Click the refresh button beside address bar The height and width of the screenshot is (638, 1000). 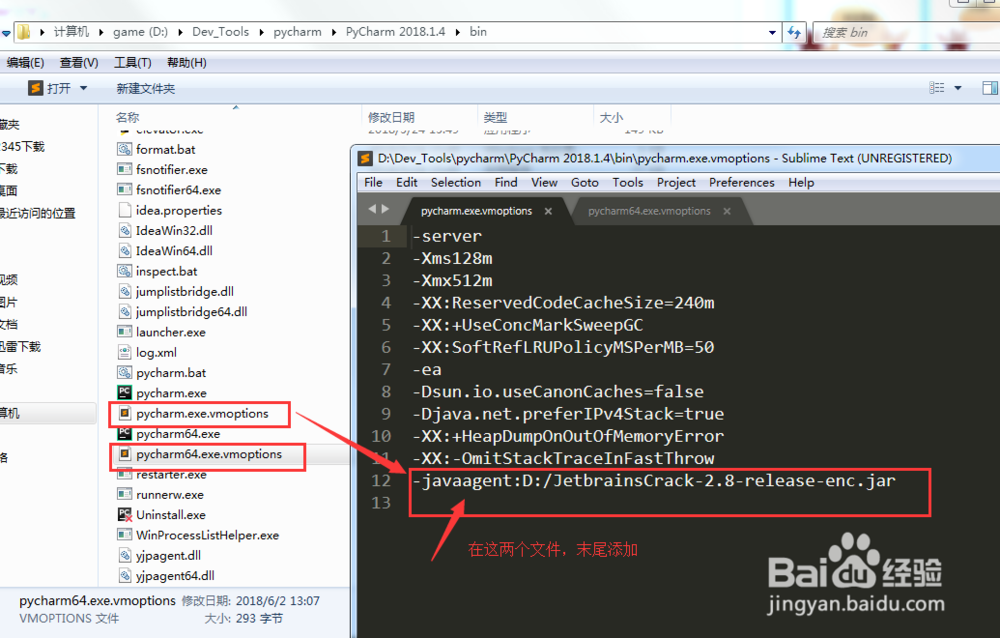point(794,32)
